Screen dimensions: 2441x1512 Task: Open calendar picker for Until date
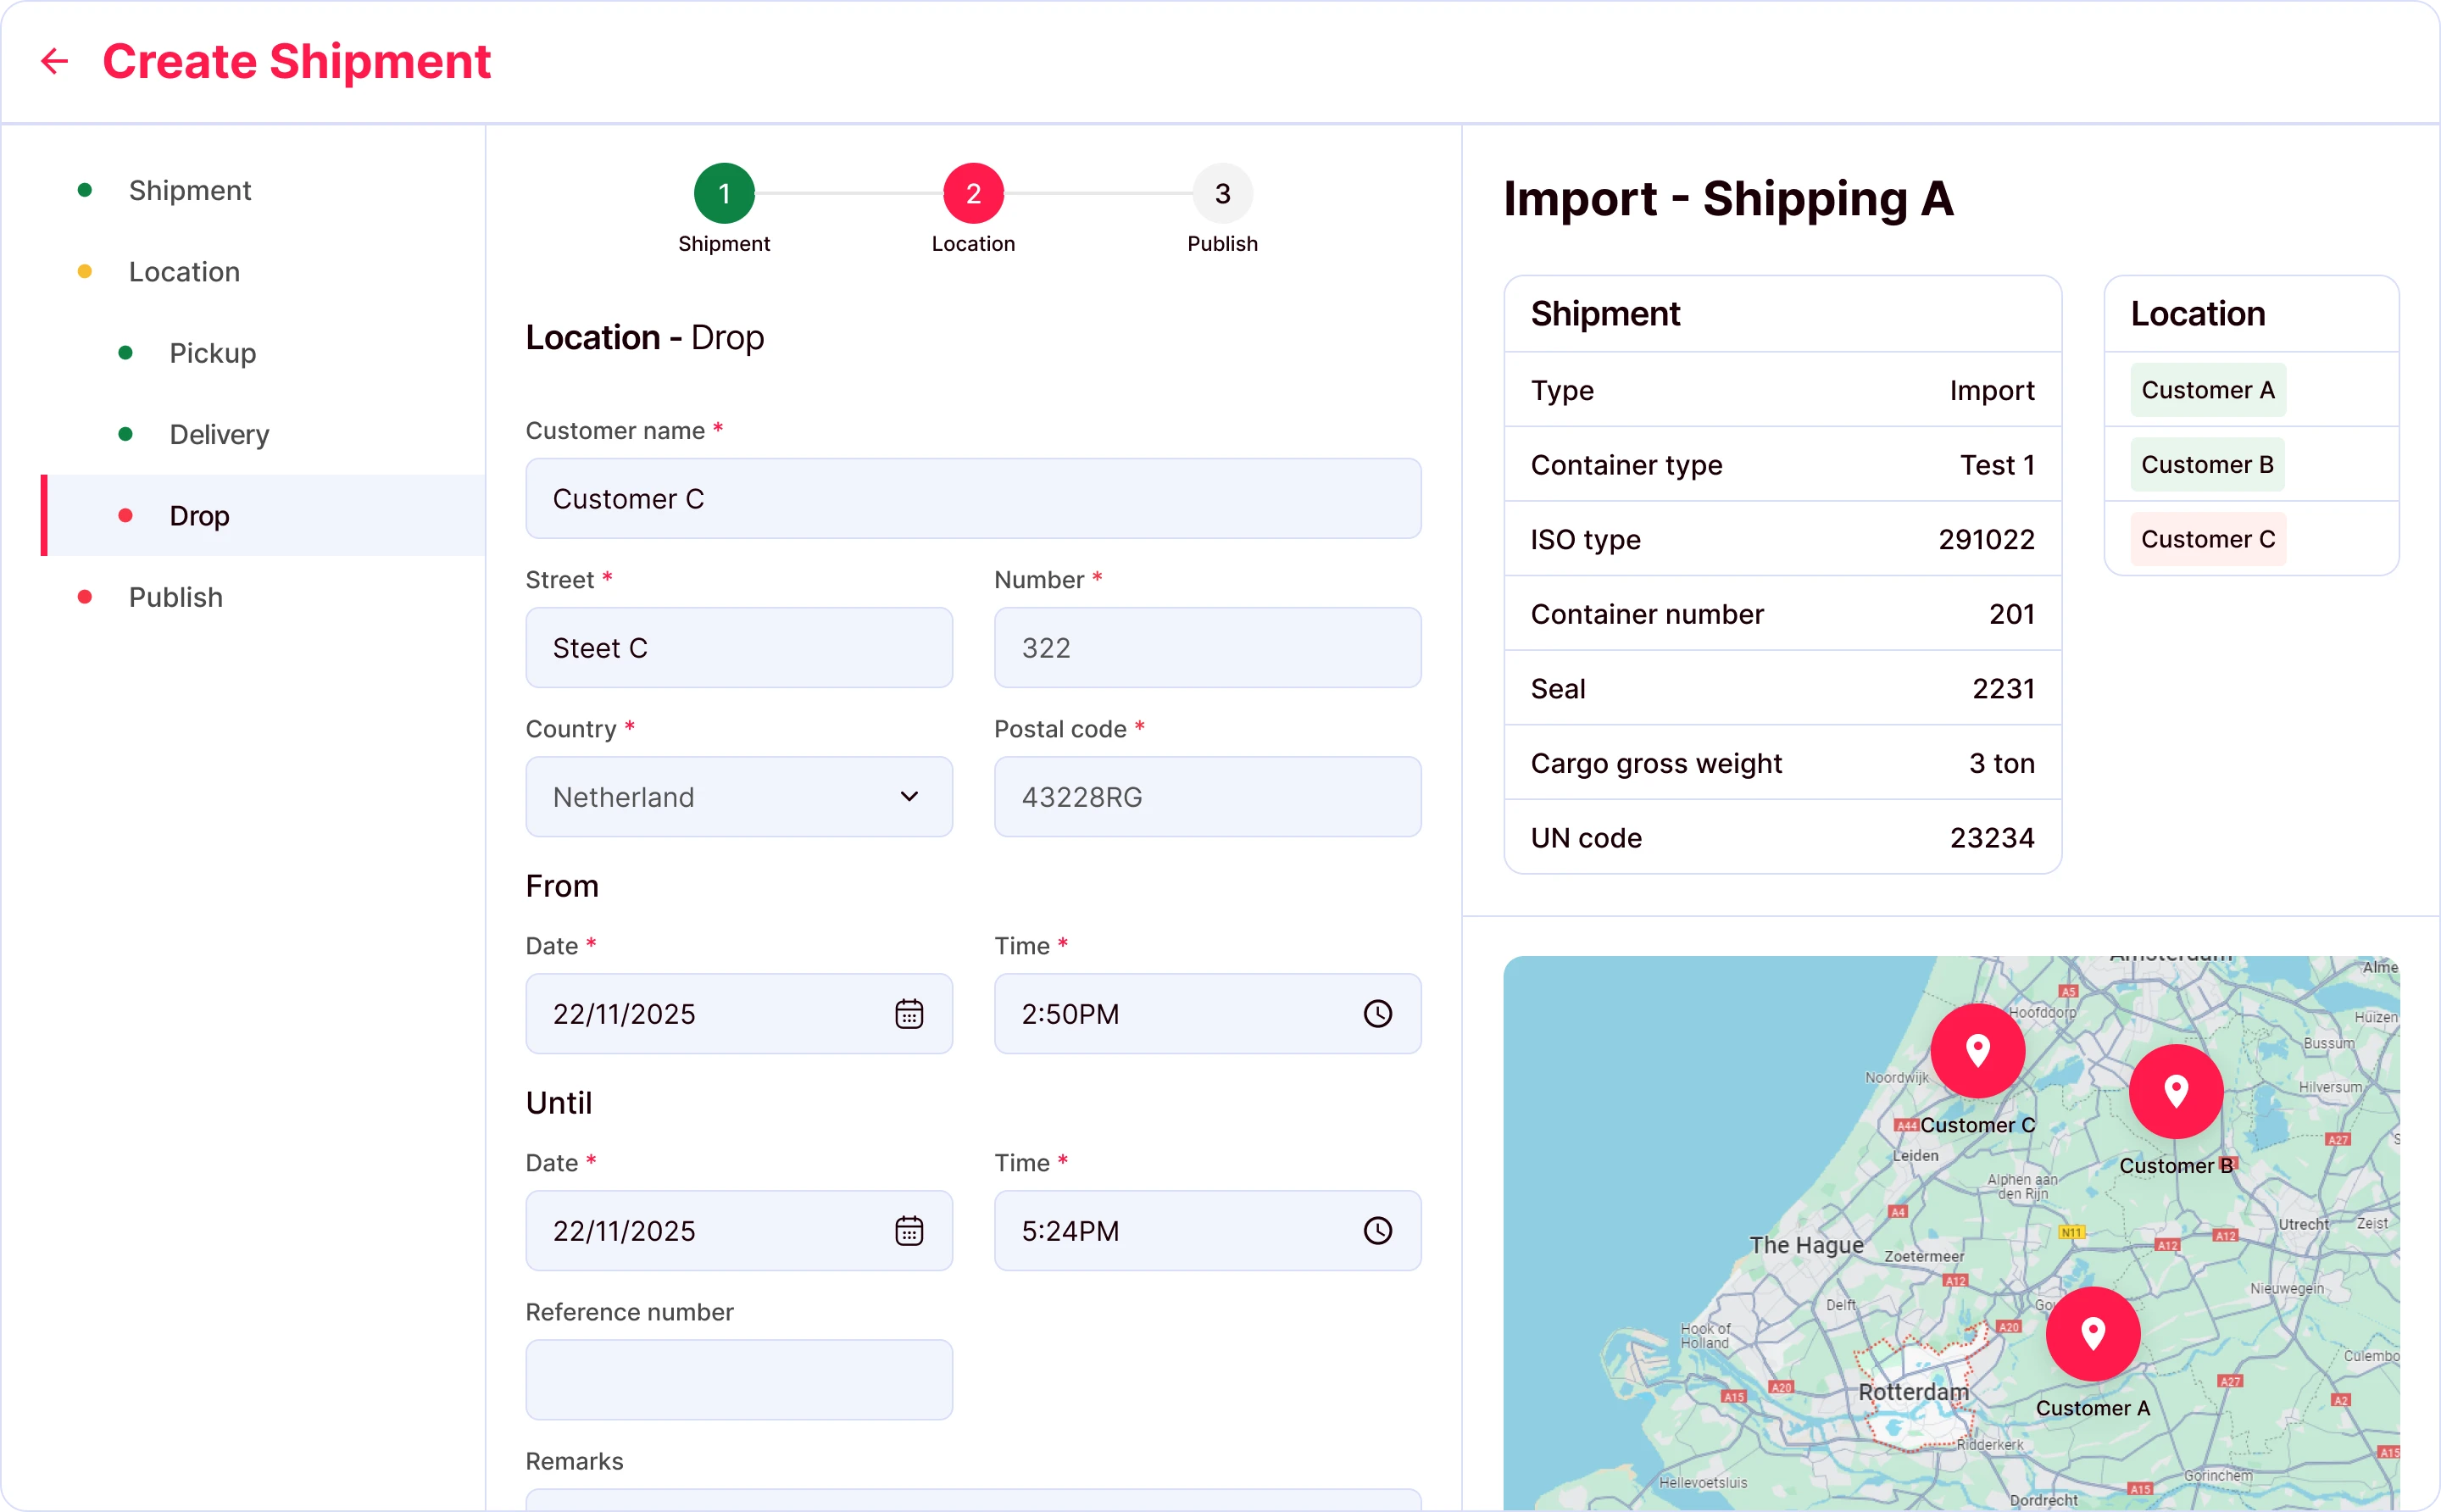908,1231
